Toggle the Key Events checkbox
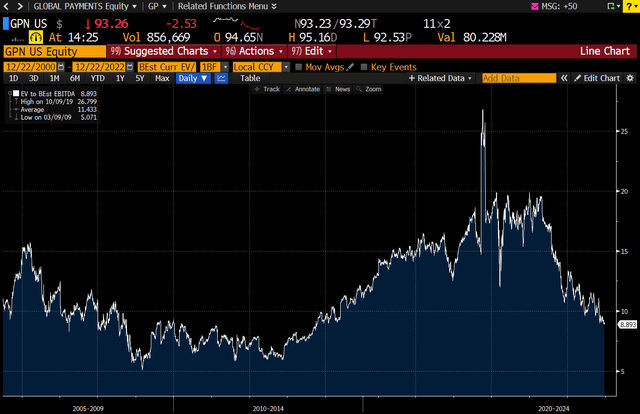Viewport: 640px width, 414px height. pyautogui.click(x=364, y=67)
